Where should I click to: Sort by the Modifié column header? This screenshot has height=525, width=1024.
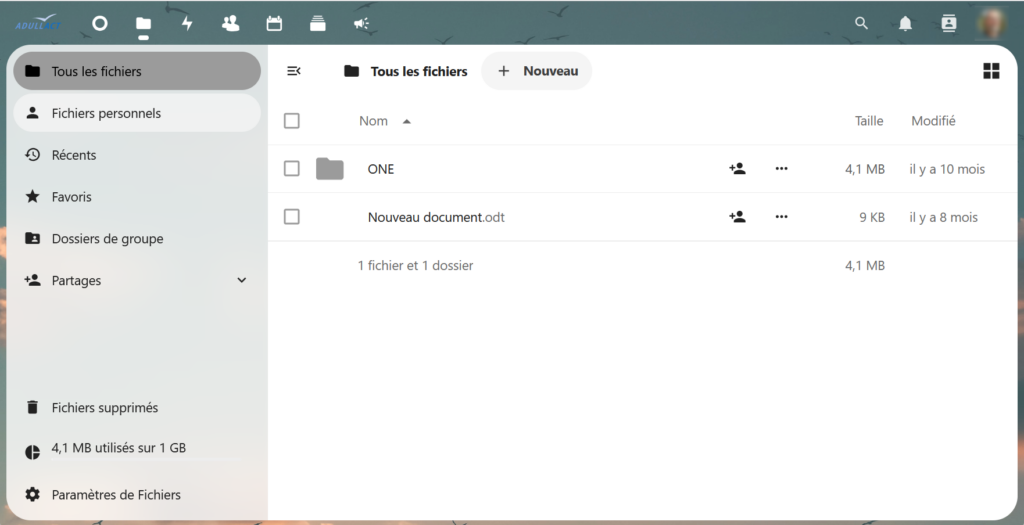933,121
